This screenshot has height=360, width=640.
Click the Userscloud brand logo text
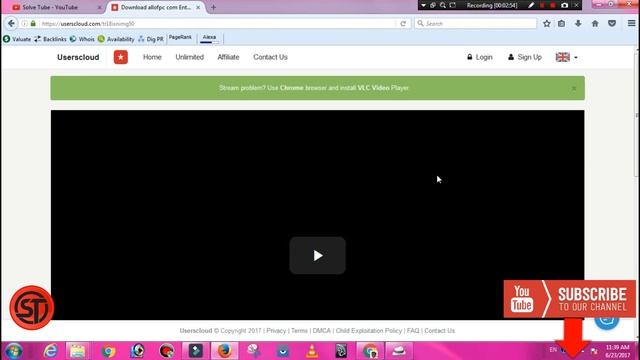click(78, 57)
